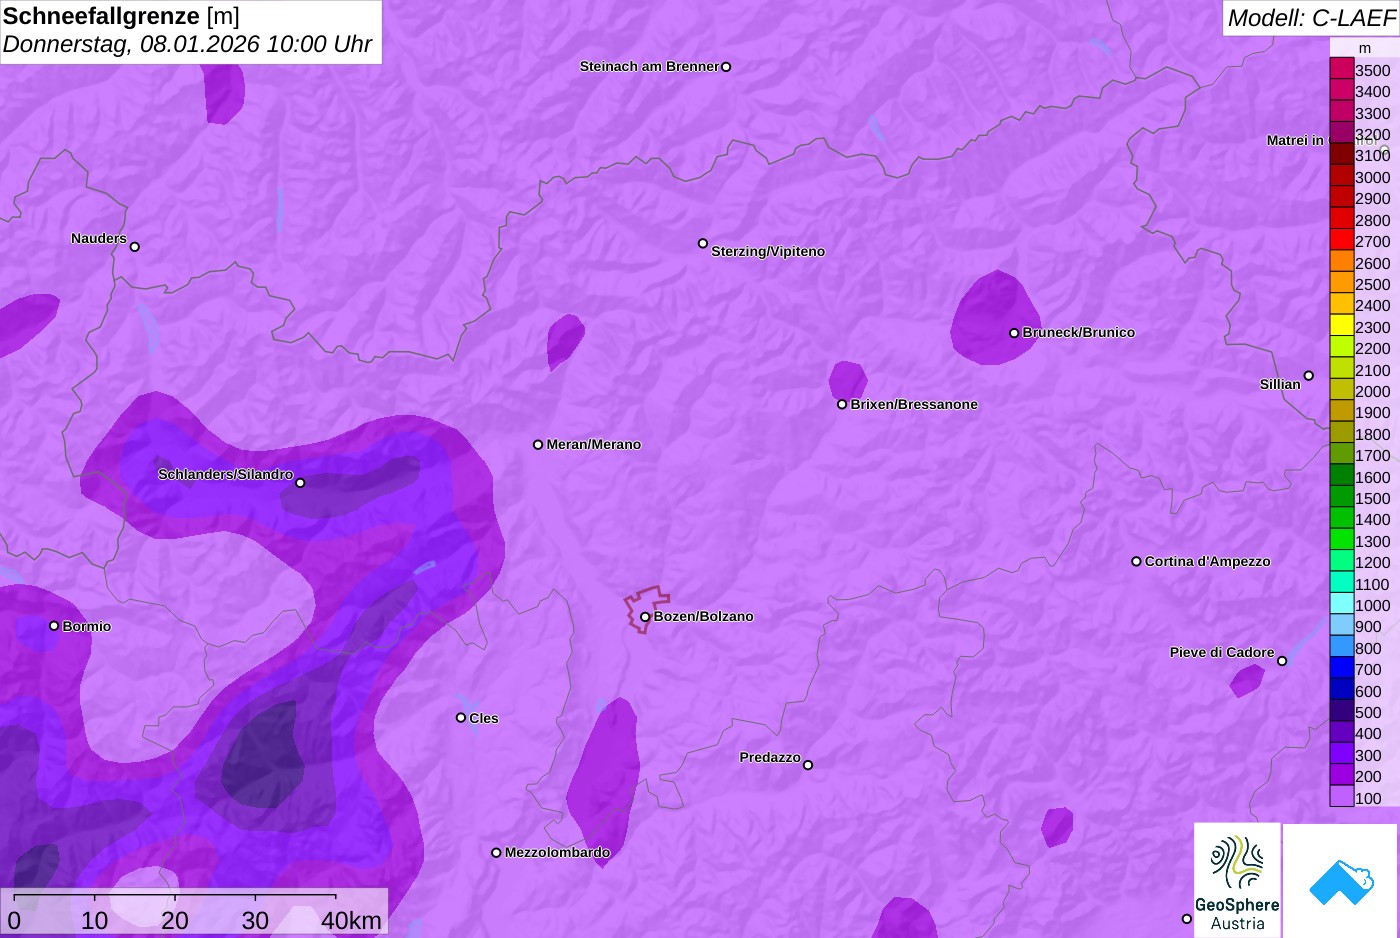Click the Sterzing/Vipiteno label text
This screenshot has width=1400, height=938.
pyautogui.click(x=768, y=252)
